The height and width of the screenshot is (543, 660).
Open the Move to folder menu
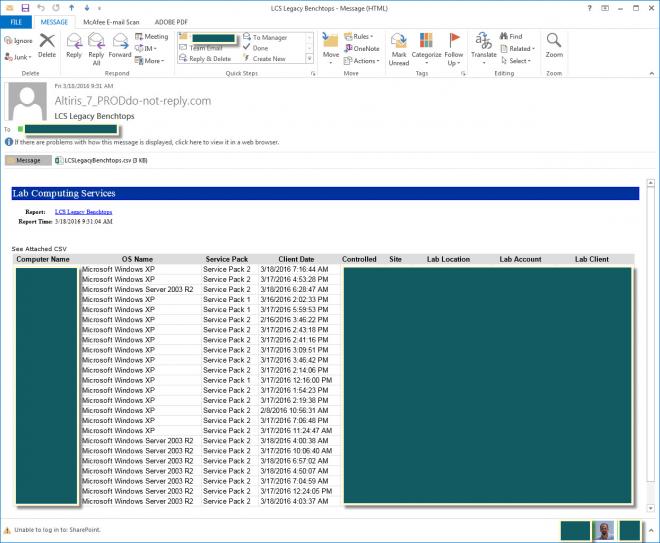coord(330,49)
